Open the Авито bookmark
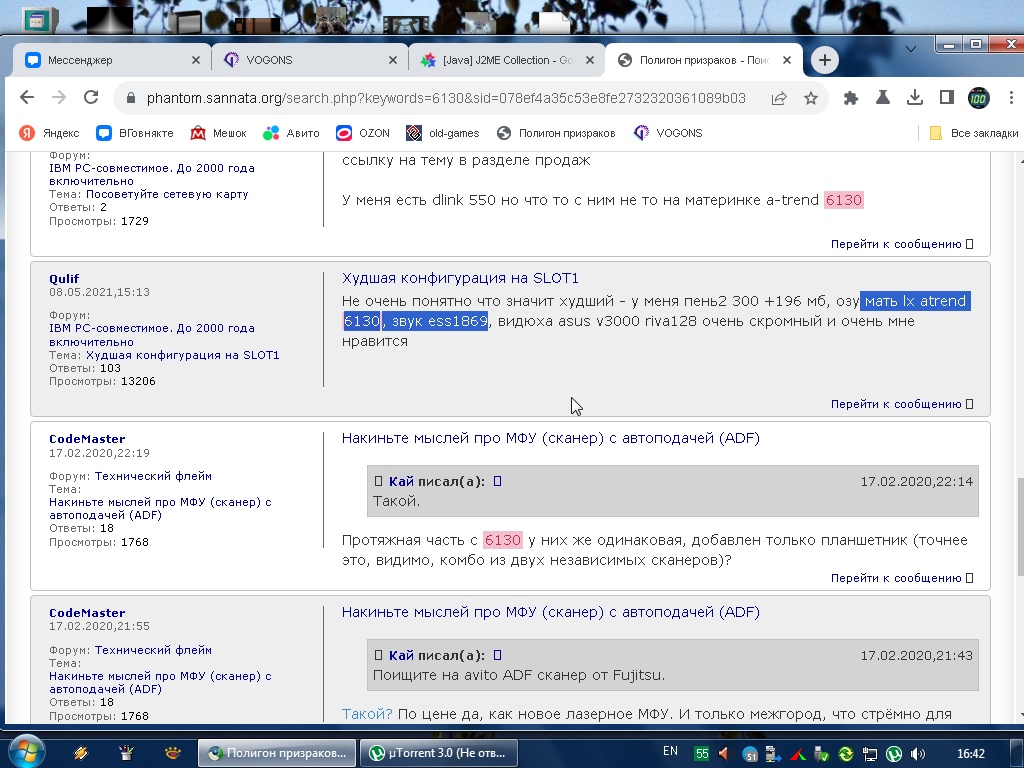This screenshot has width=1024, height=768. coord(291,133)
